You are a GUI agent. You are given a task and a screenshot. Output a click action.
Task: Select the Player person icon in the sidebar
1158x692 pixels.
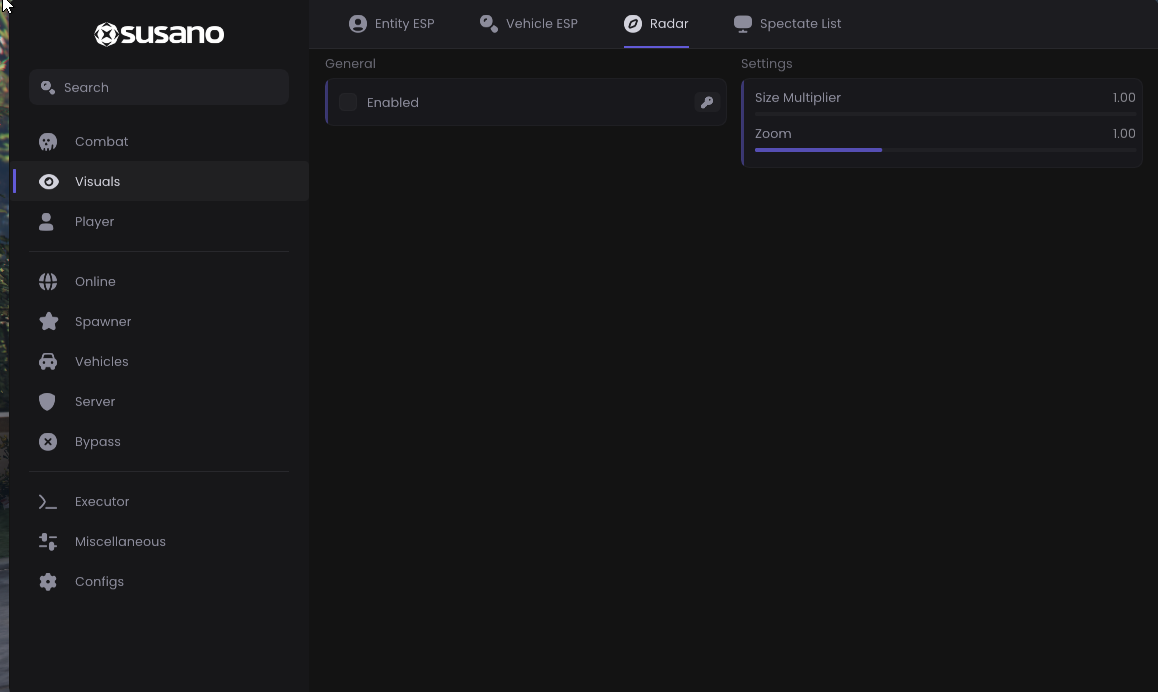click(x=47, y=222)
